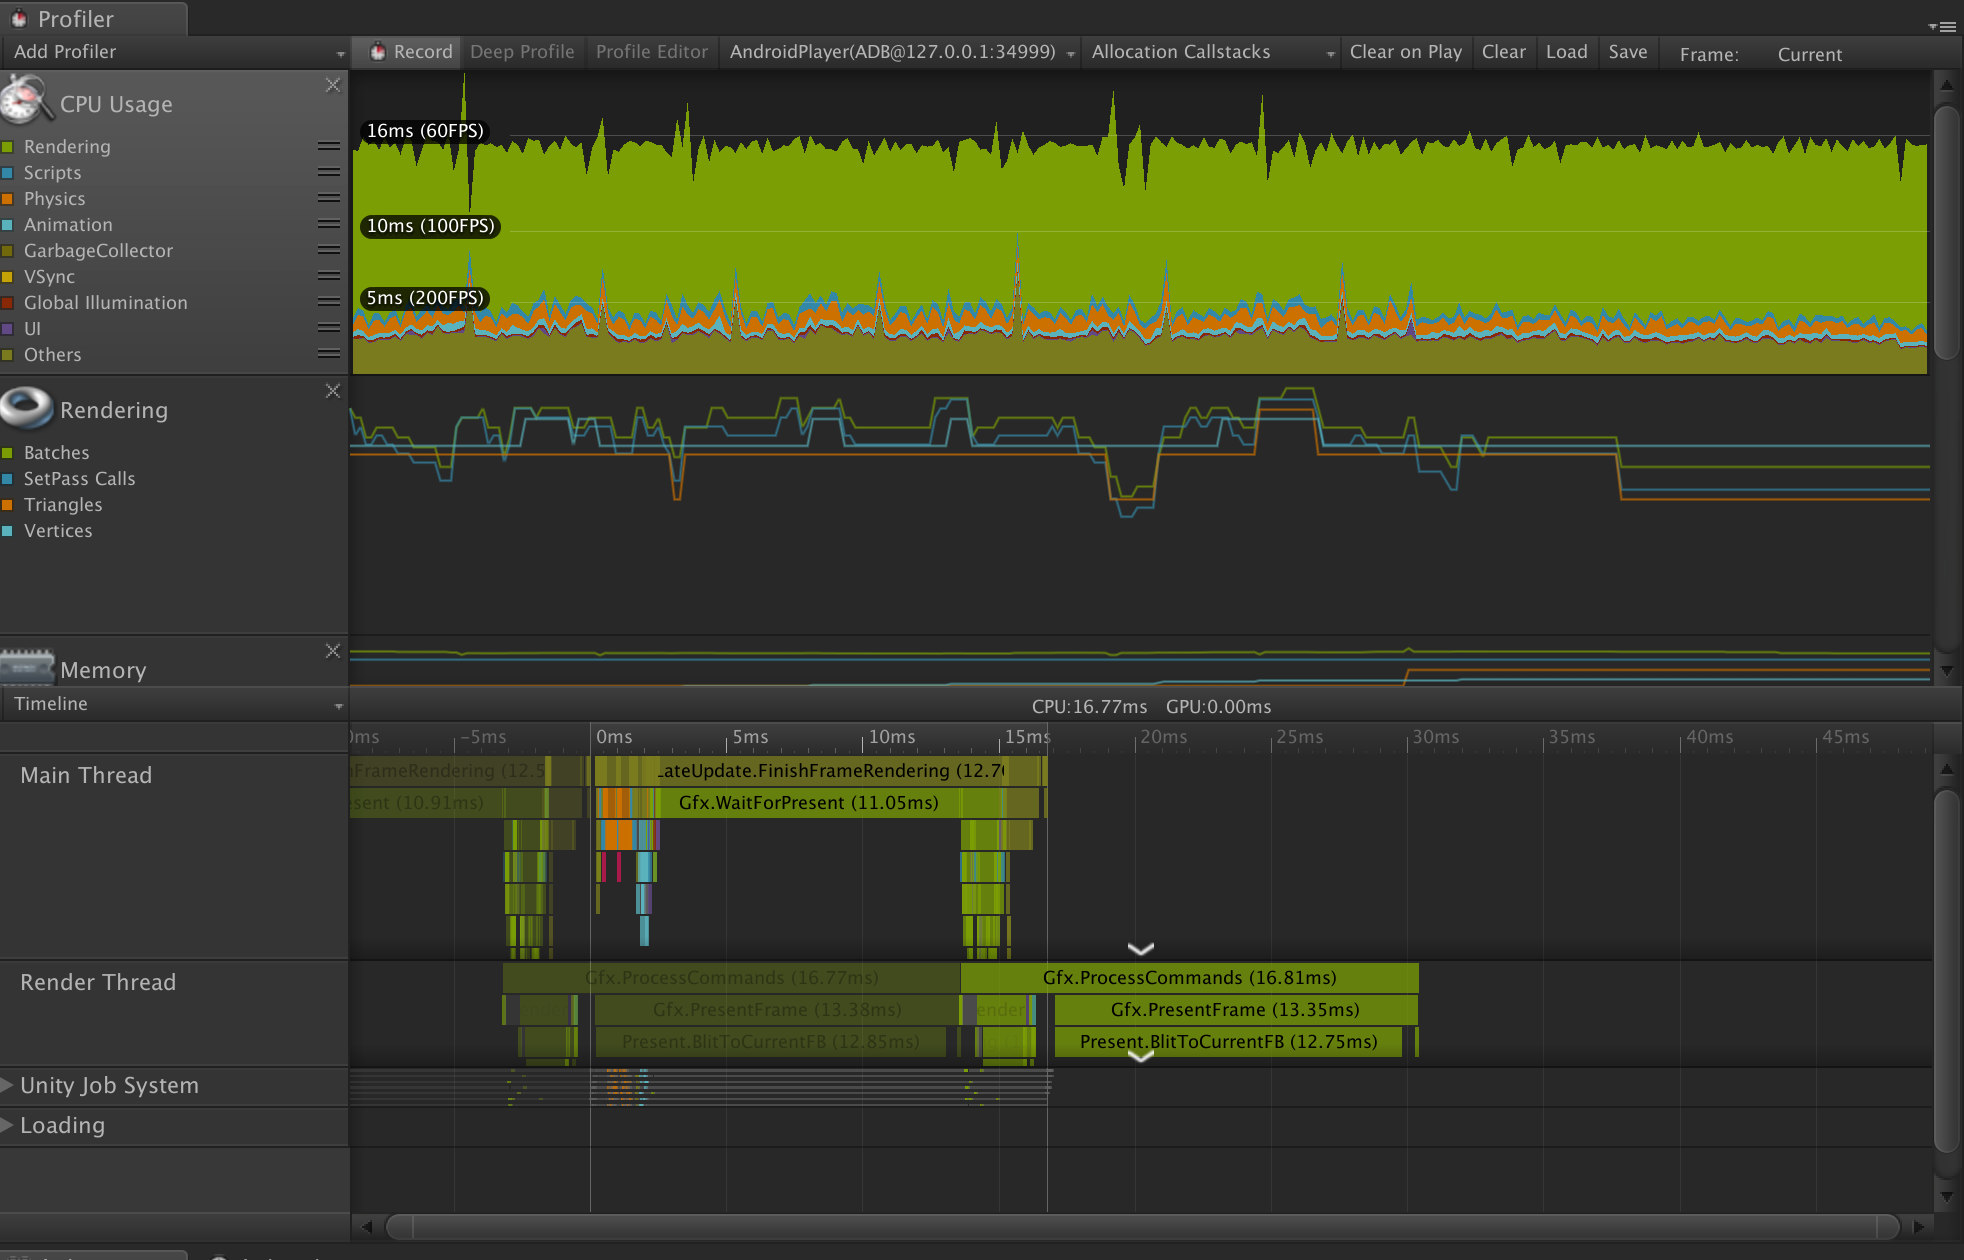This screenshot has height=1260, width=1964.
Task: Click the Global Illumination reorder handle
Action: pos(328,302)
